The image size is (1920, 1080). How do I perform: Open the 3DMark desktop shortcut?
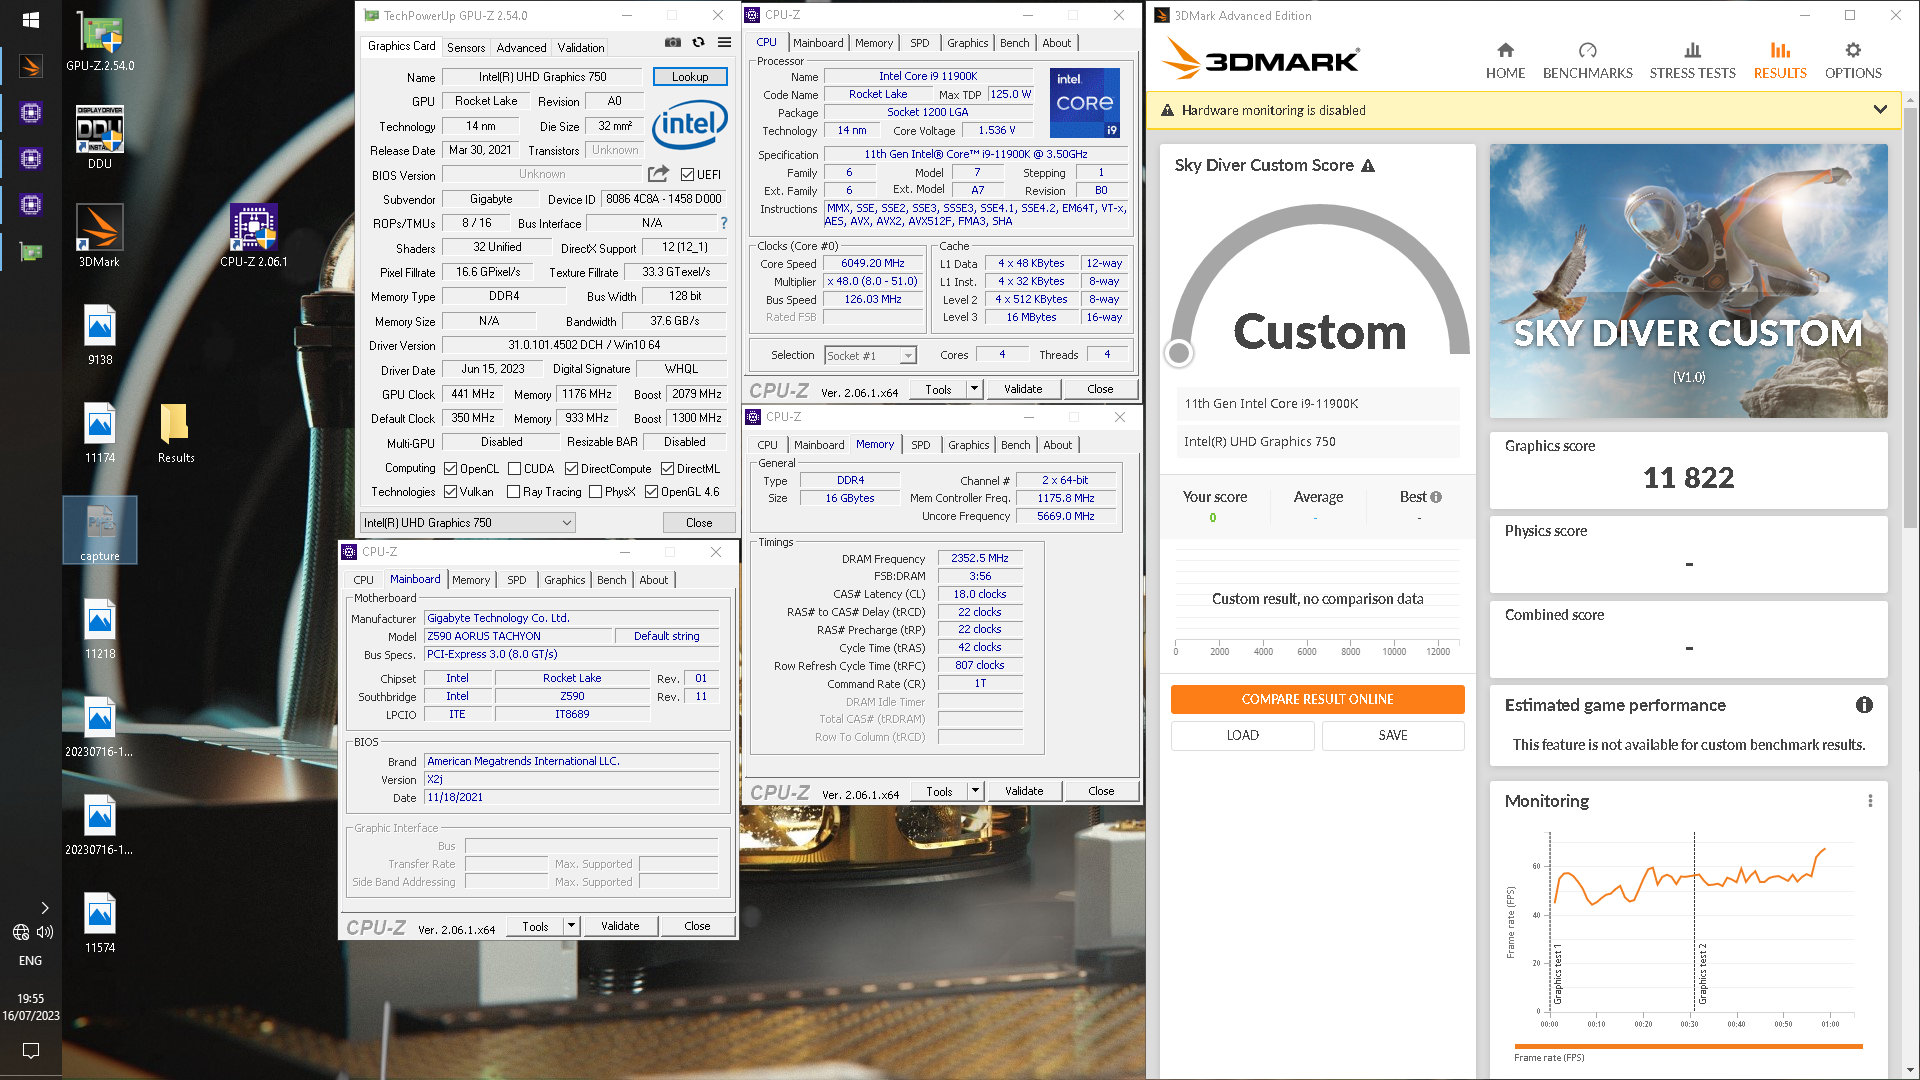100,235
